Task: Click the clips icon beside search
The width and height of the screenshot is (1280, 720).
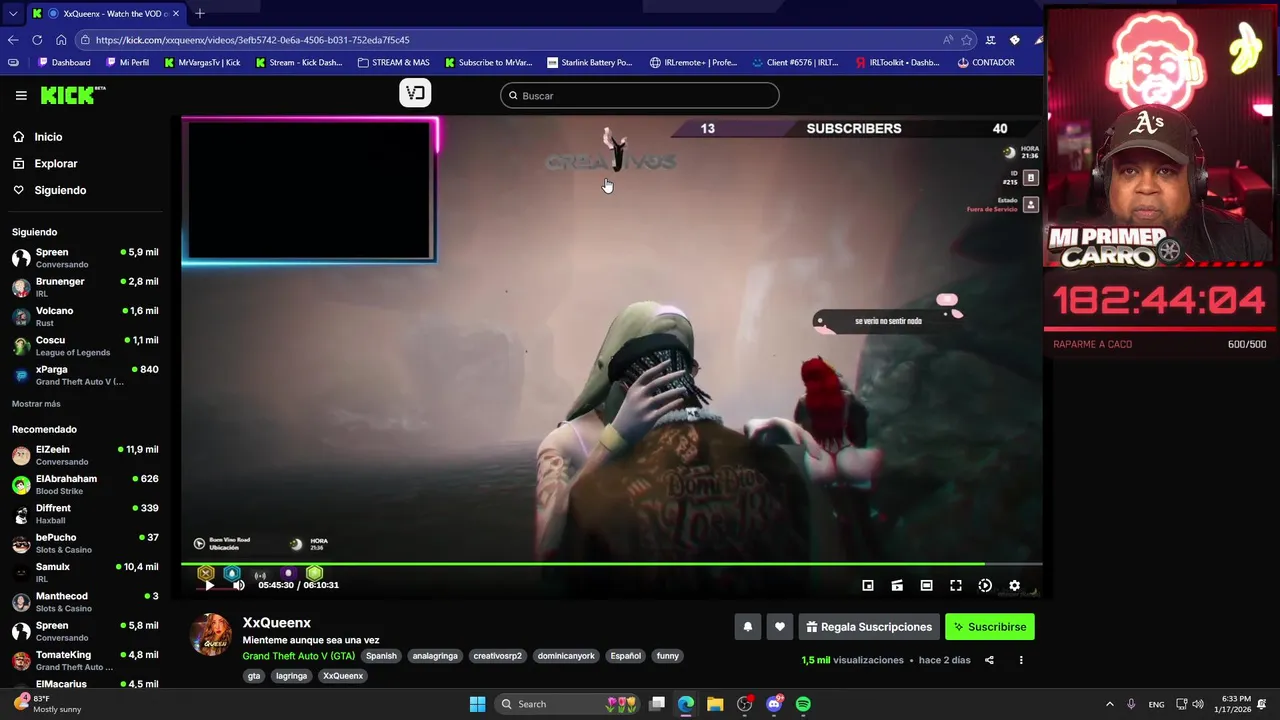Action: 415,93
